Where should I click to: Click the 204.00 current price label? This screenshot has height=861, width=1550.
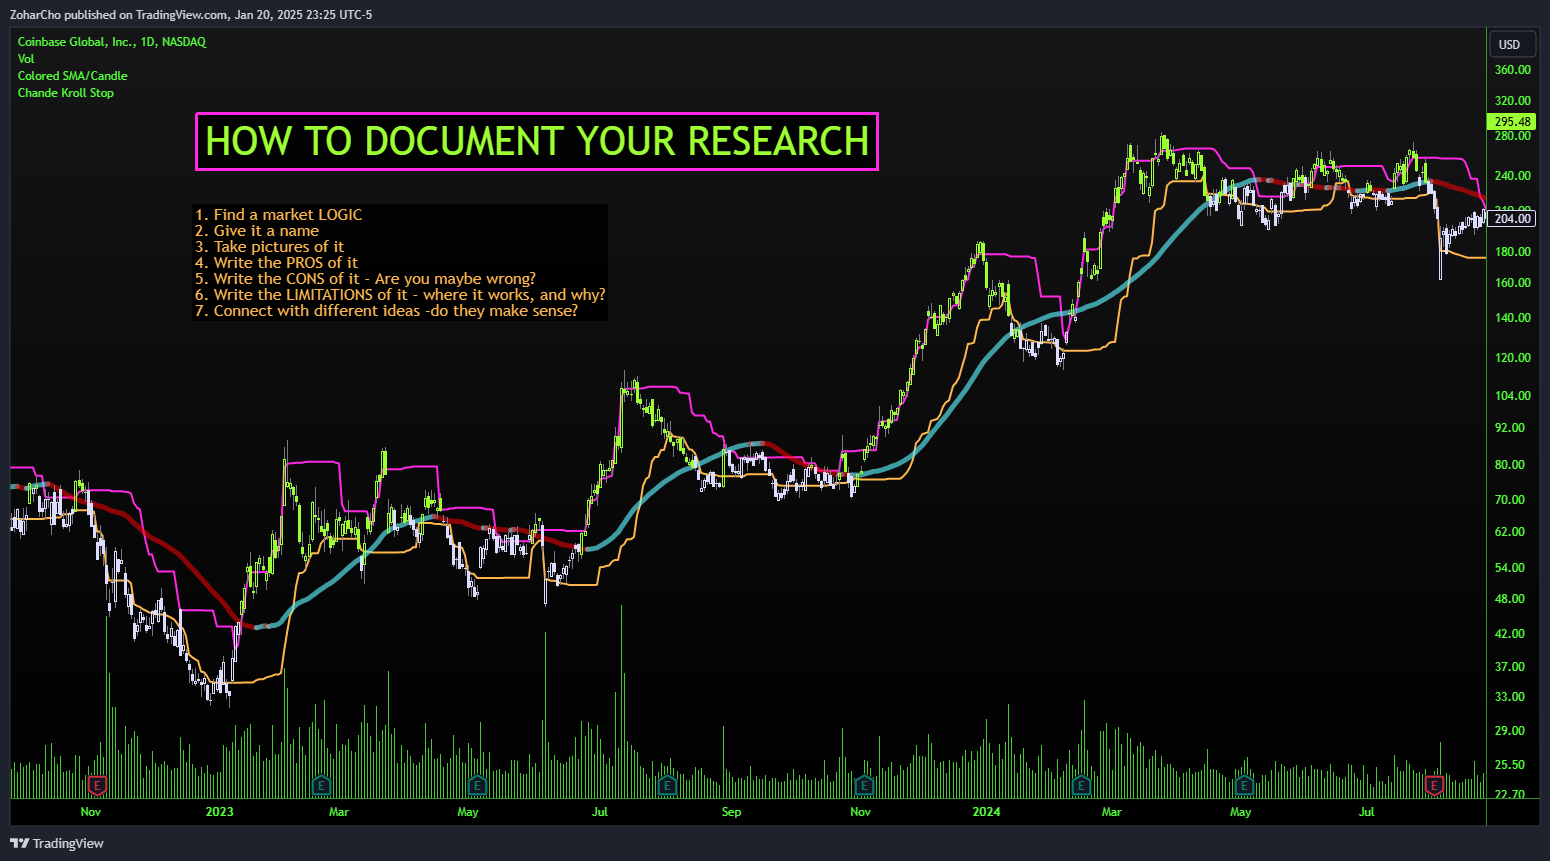1512,218
